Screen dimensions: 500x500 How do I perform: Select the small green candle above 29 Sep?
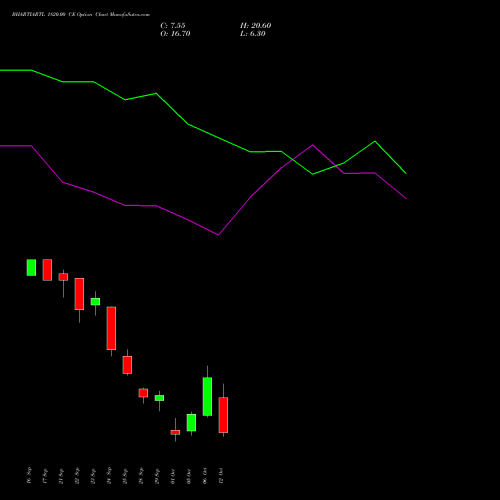[159, 398]
